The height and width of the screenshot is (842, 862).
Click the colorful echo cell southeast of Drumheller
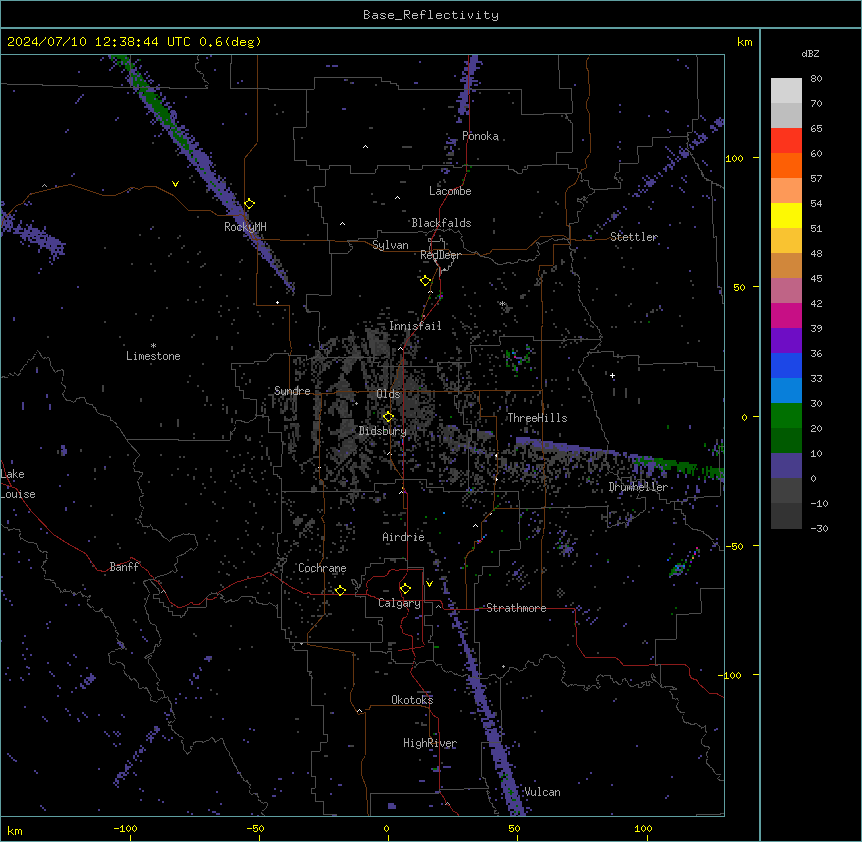click(x=683, y=563)
